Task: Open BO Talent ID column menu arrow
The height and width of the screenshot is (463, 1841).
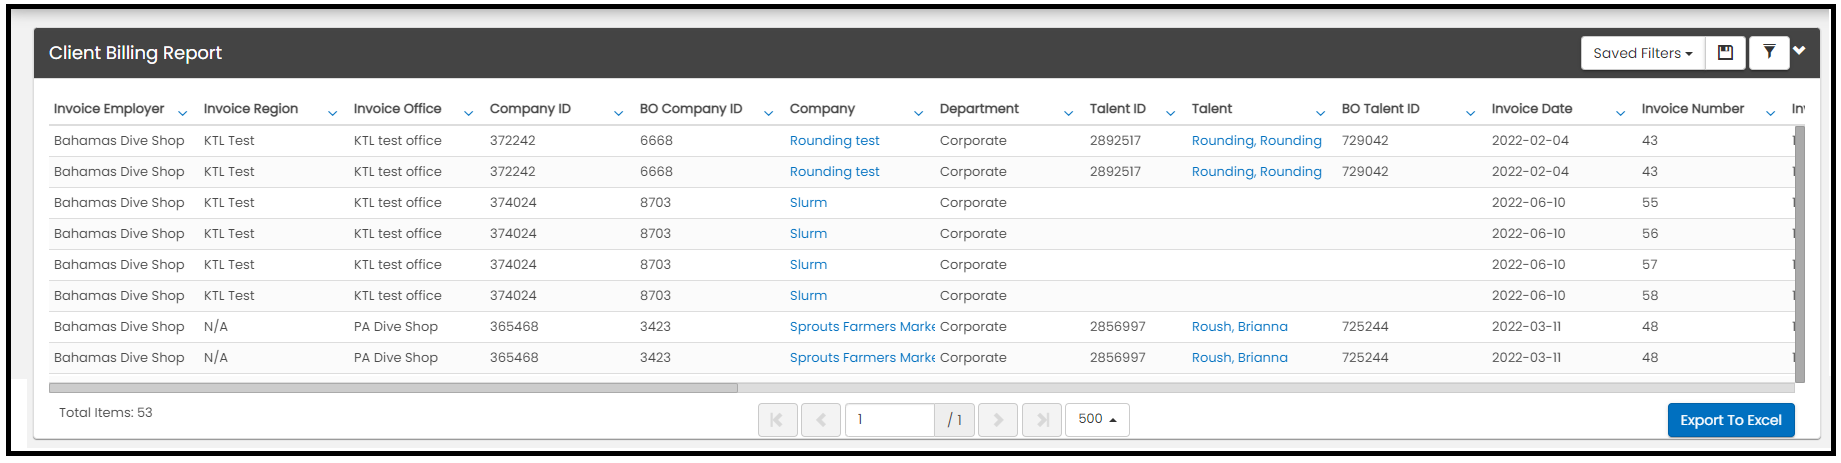Action: [1470, 113]
